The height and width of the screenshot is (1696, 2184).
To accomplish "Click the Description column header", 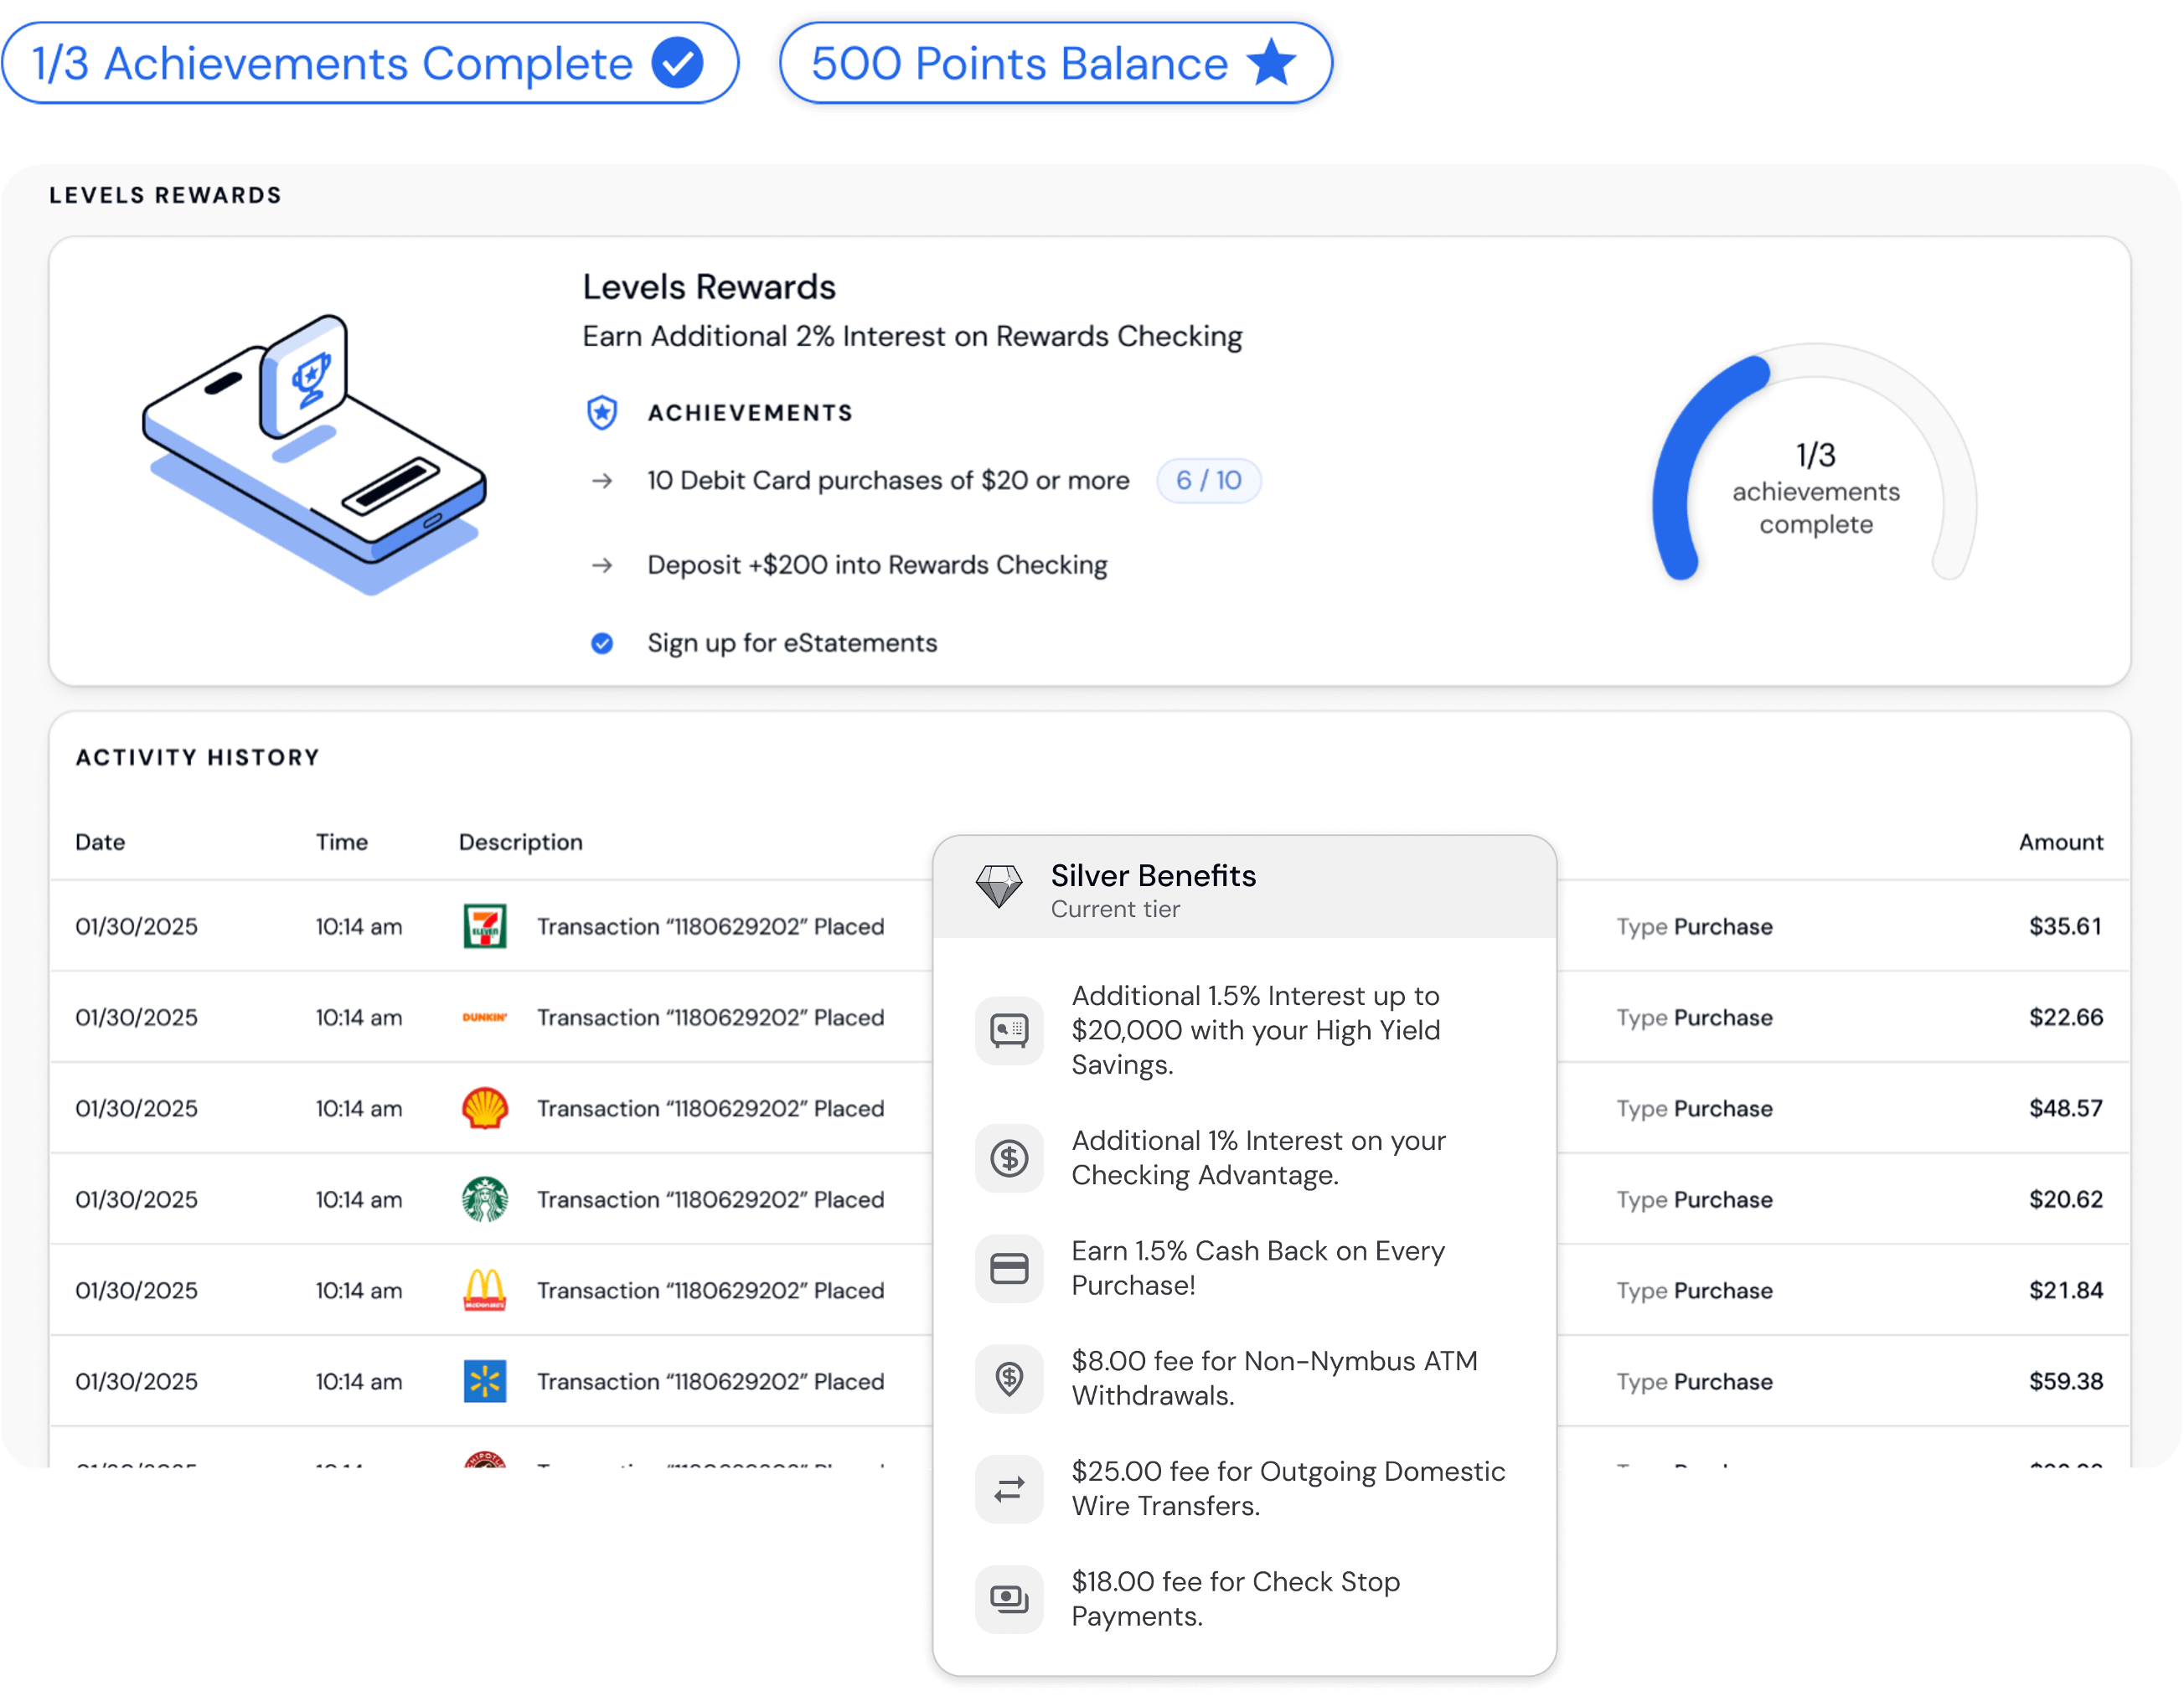I will [520, 842].
